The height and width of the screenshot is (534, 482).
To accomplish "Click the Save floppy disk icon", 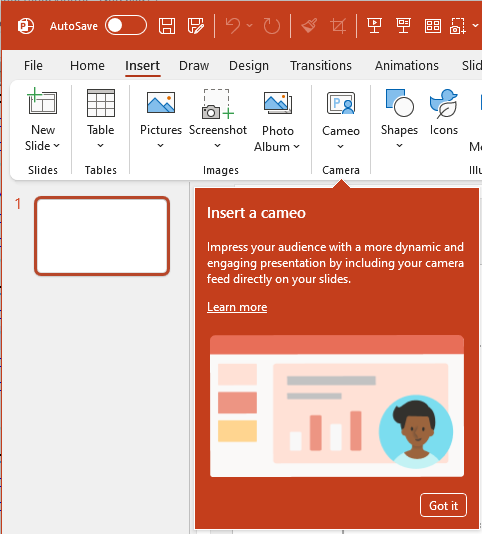I will coord(167,26).
